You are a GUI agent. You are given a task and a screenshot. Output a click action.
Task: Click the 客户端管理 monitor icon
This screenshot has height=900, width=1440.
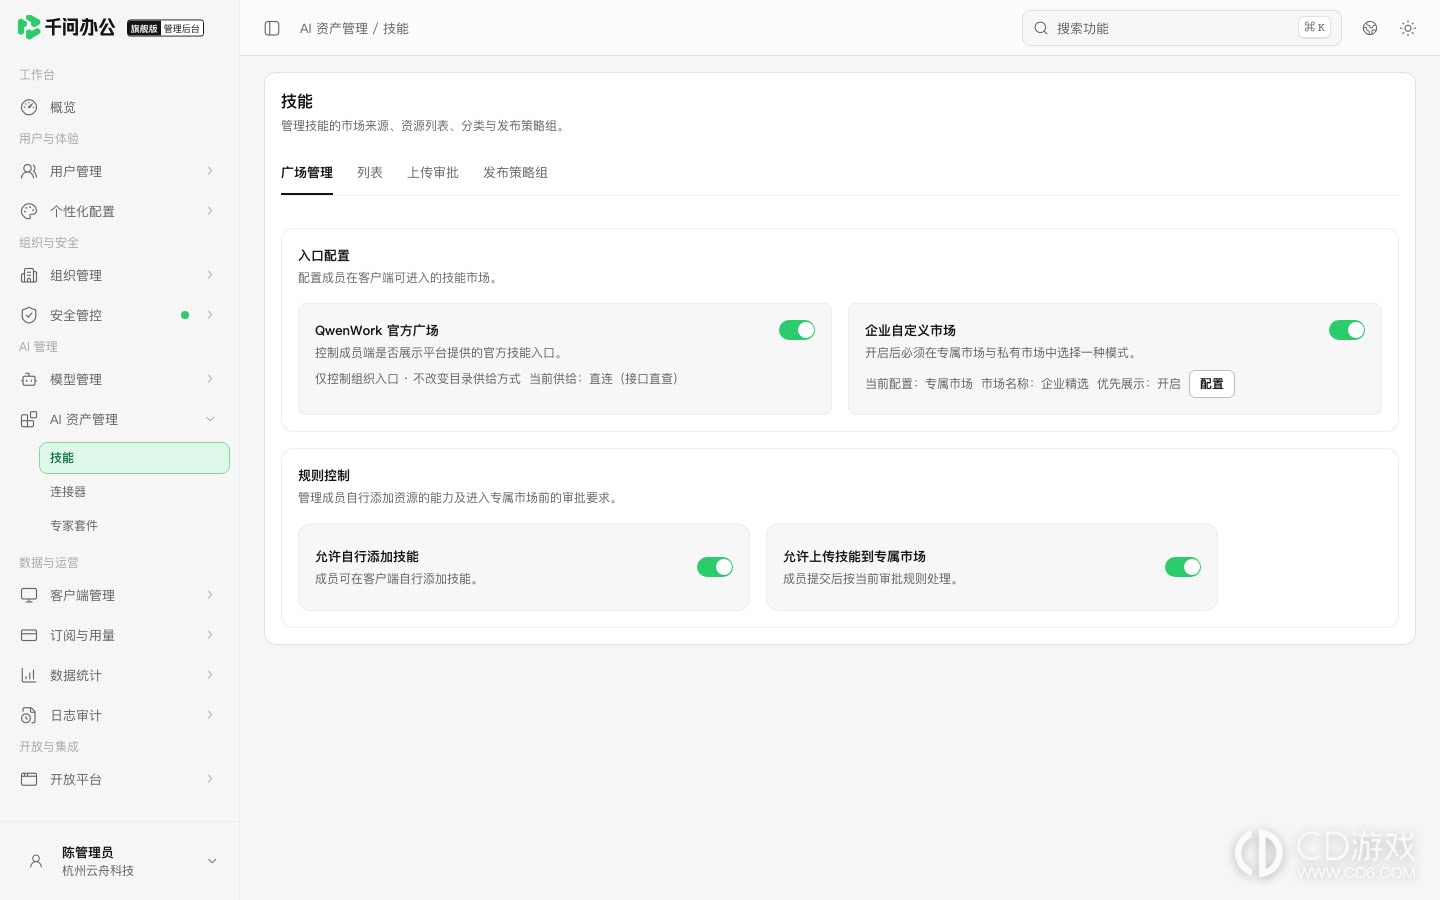29,595
